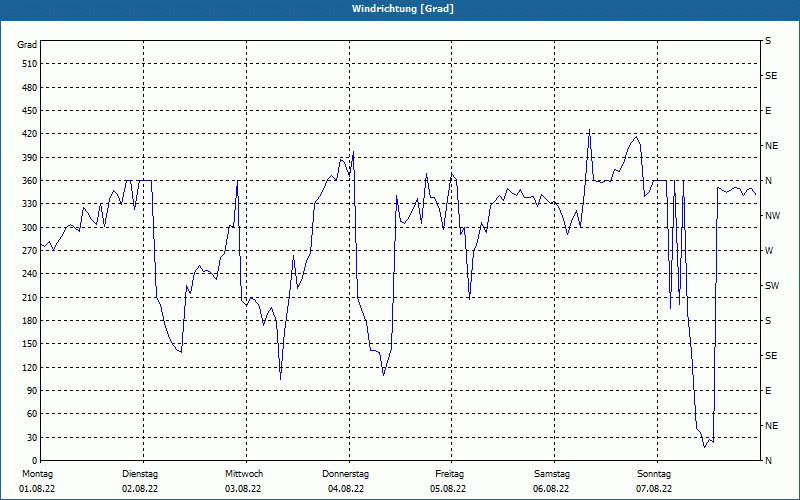
Task: Click the '90' value on the left axis
Action: 32,391
